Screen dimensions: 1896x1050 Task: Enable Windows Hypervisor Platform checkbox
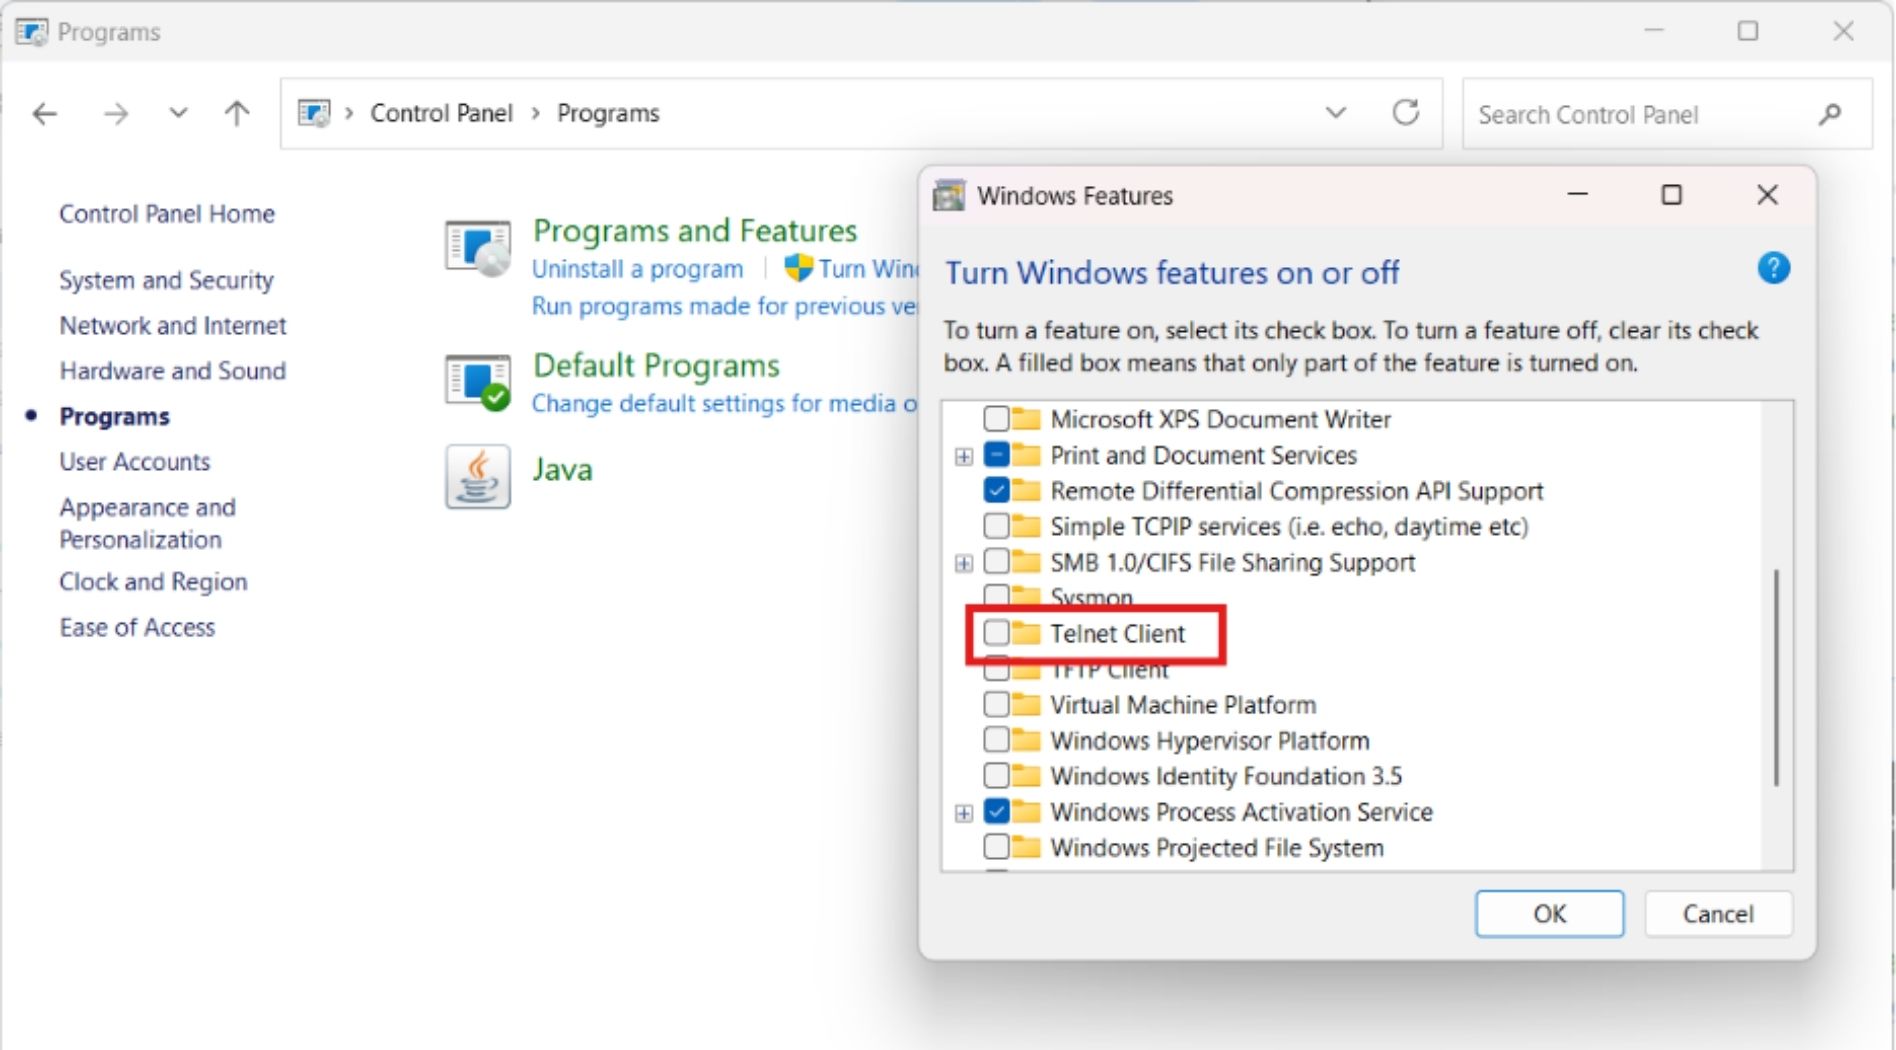[996, 740]
